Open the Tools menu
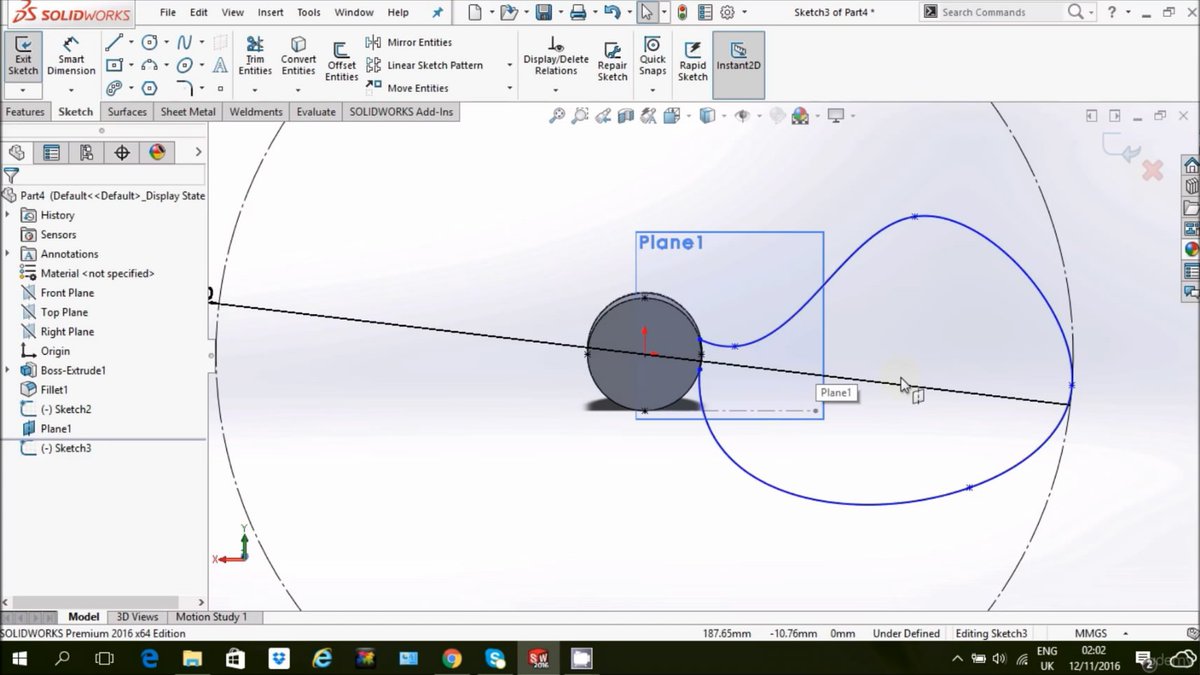Screen dimensions: 1200x675 click(309, 12)
